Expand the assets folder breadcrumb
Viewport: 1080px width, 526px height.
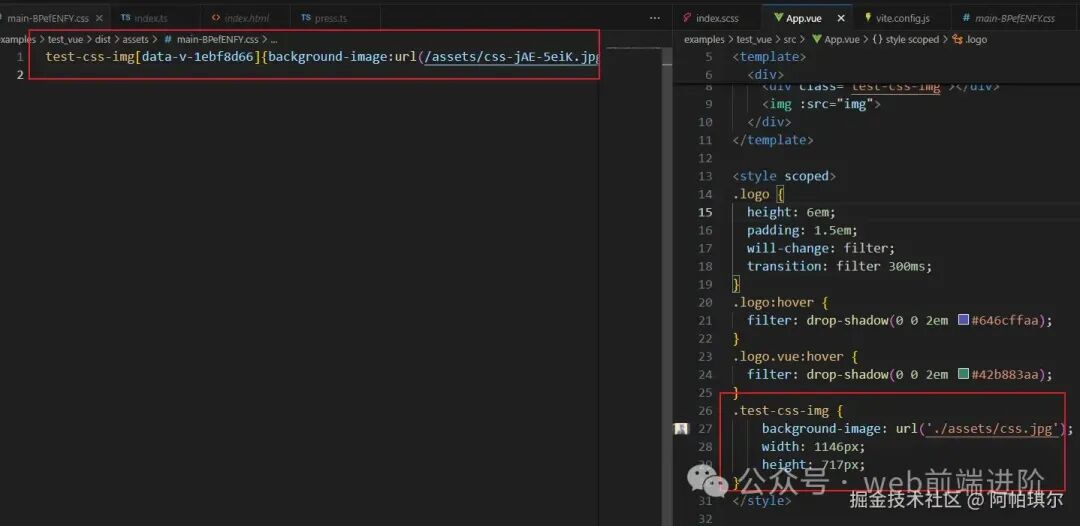(135, 39)
